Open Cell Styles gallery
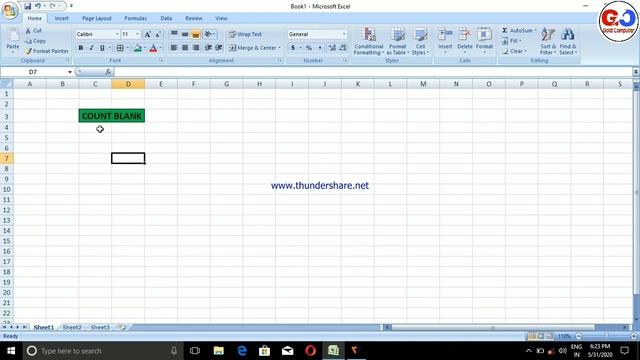This screenshot has width=640, height=360. 420,41
